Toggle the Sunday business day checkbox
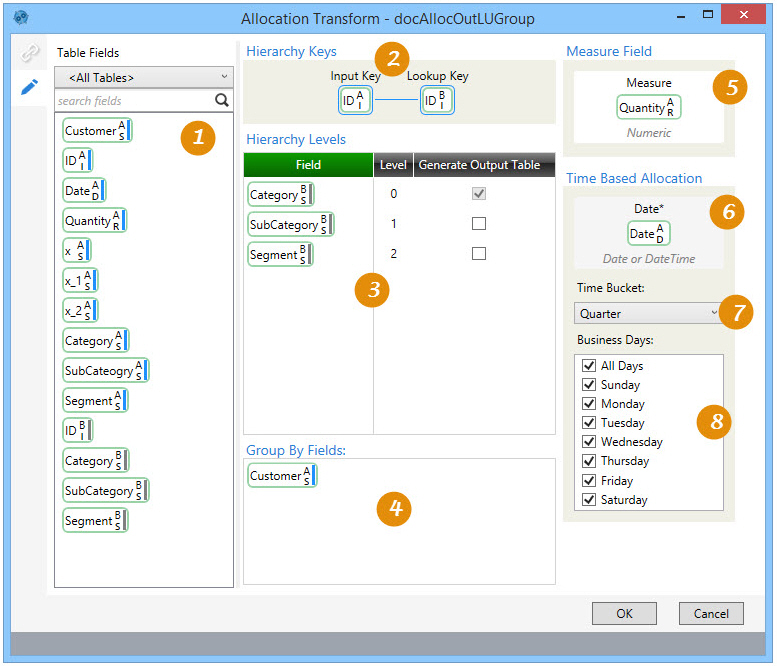777x666 pixels. point(588,385)
